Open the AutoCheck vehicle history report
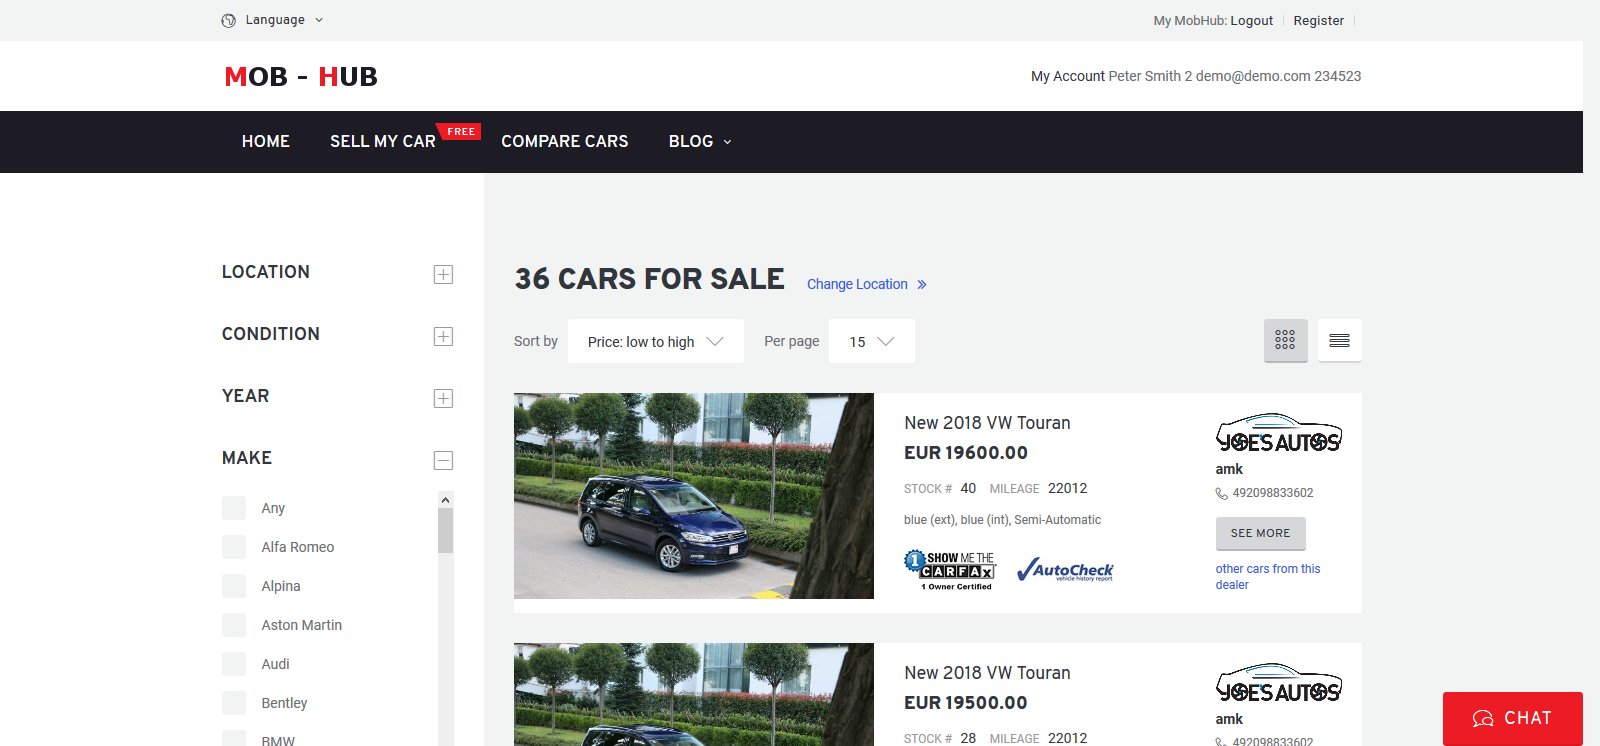1600x746 pixels. tap(1065, 570)
